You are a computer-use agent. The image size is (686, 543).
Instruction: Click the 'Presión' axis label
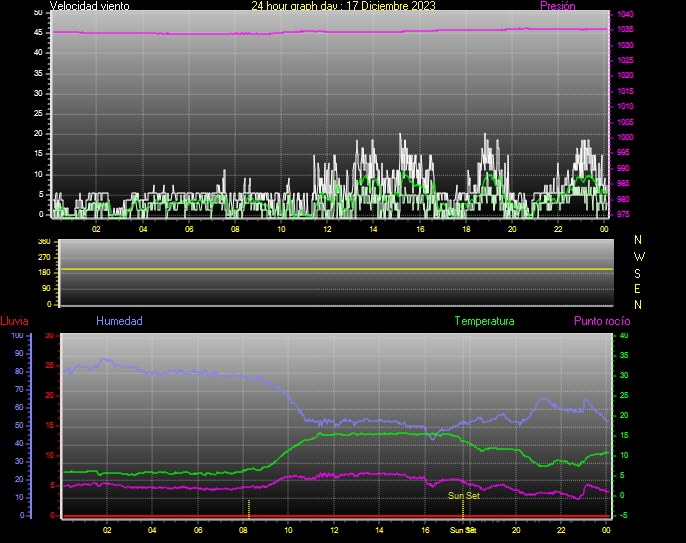[558, 6]
